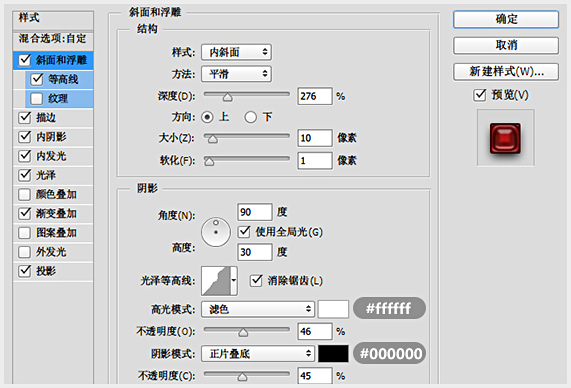Enable the 外发光 checkbox
Viewport: 571px width, 388px height.
tap(24, 252)
